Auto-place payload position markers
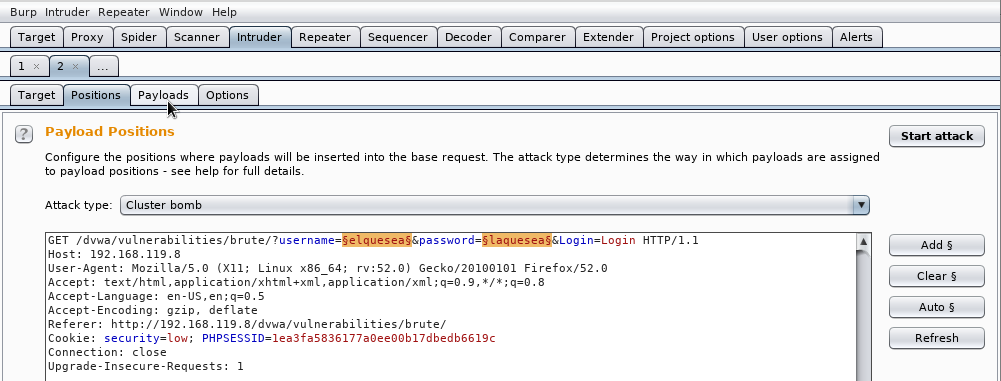Viewport: 1001px width, 381px height. coord(937,307)
